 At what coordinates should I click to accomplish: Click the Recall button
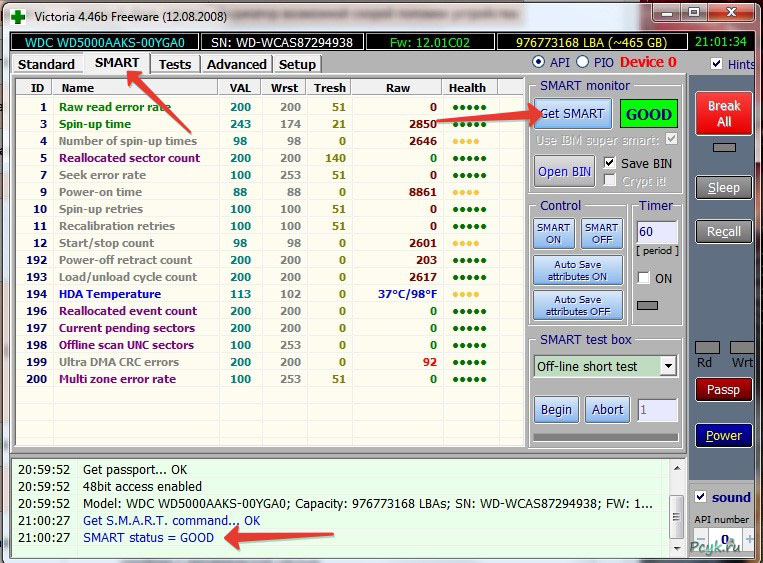pos(724,231)
